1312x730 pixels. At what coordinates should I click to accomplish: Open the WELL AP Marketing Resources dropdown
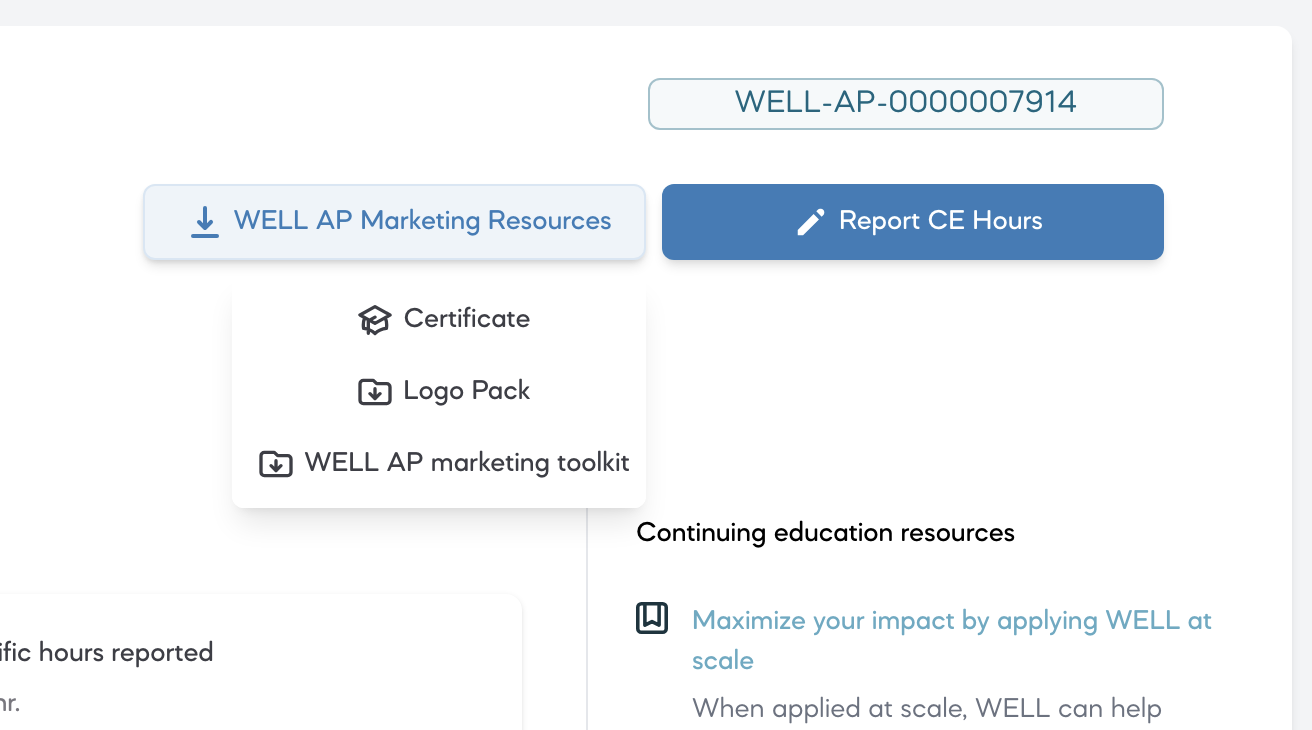click(394, 222)
